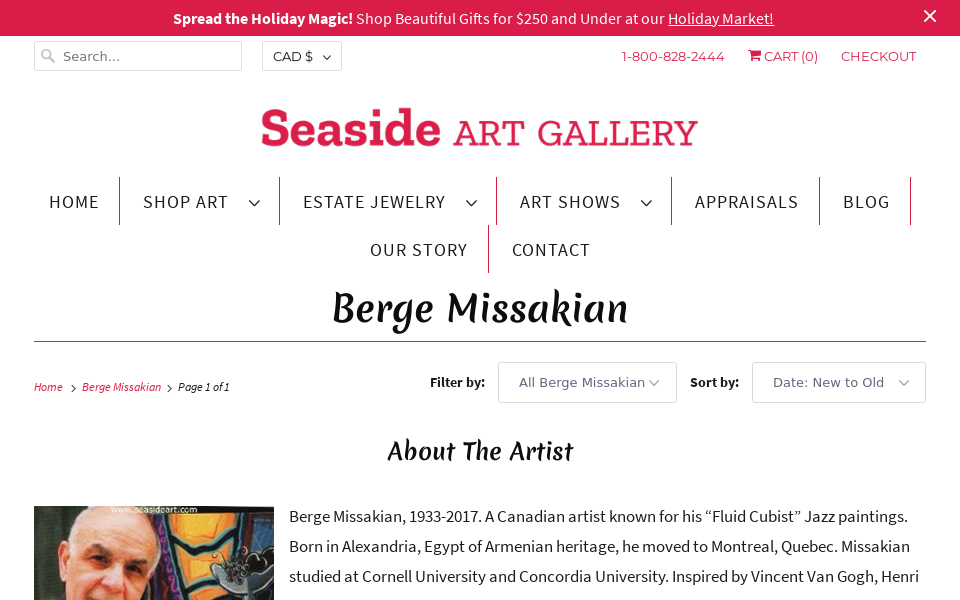The height and width of the screenshot is (600, 960).
Task: Click the Berge Missakian portrait photo
Action: pyautogui.click(x=153, y=553)
